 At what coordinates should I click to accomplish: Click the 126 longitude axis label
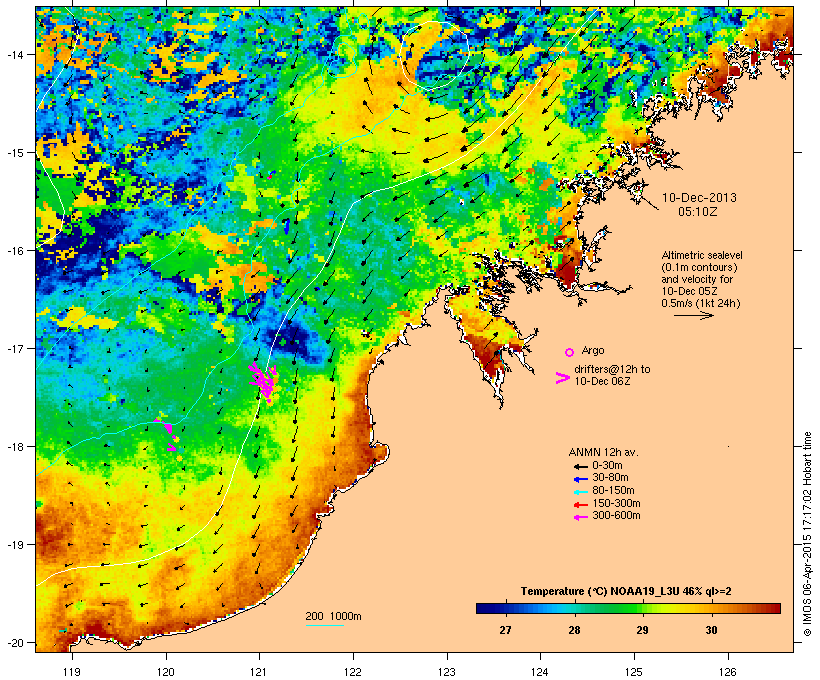coord(728,672)
